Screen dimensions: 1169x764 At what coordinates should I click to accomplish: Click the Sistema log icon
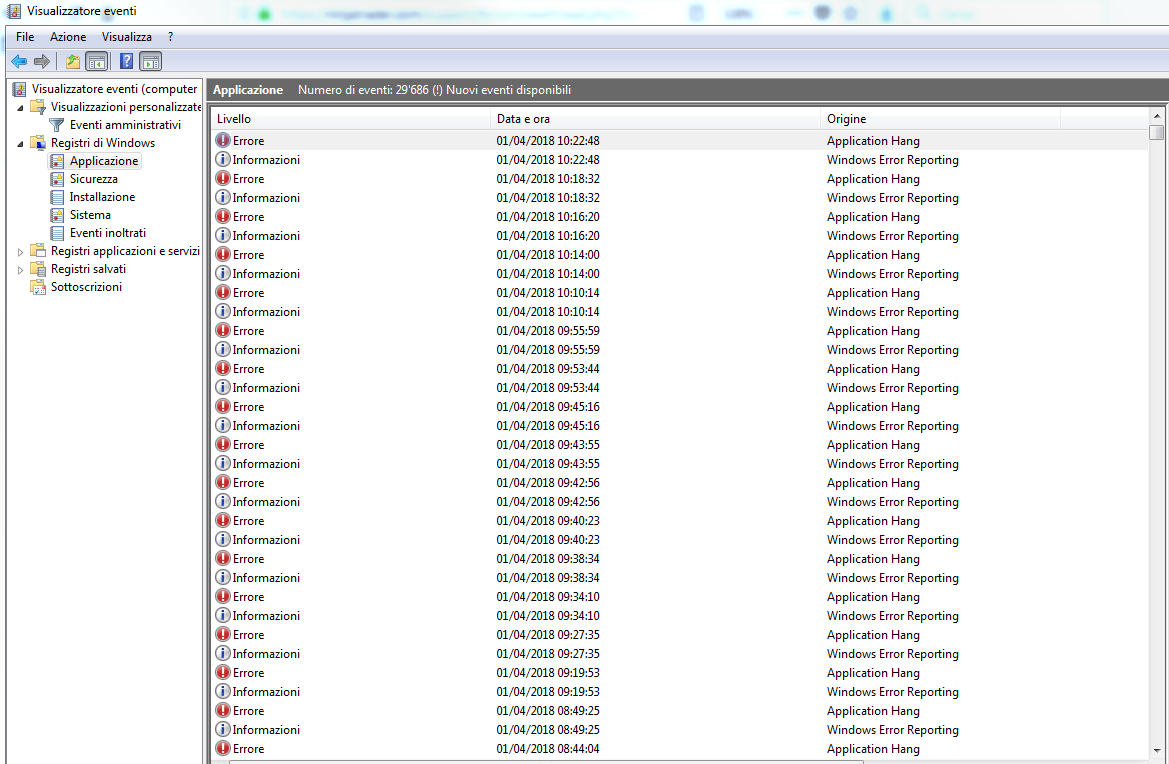57,215
